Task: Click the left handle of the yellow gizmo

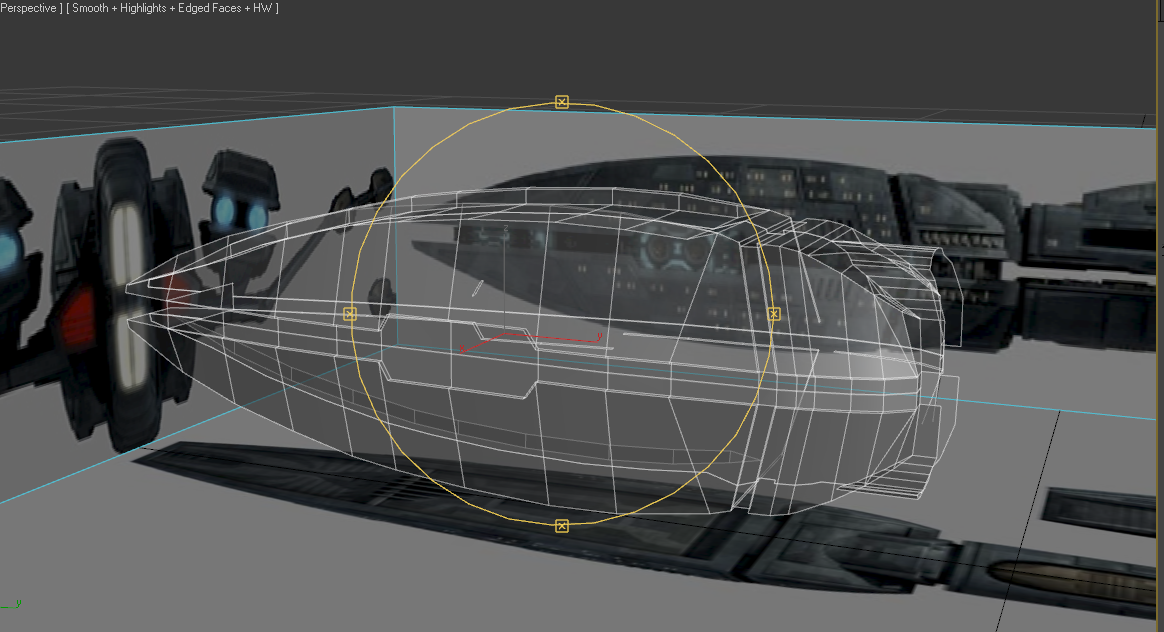Action: tap(349, 314)
